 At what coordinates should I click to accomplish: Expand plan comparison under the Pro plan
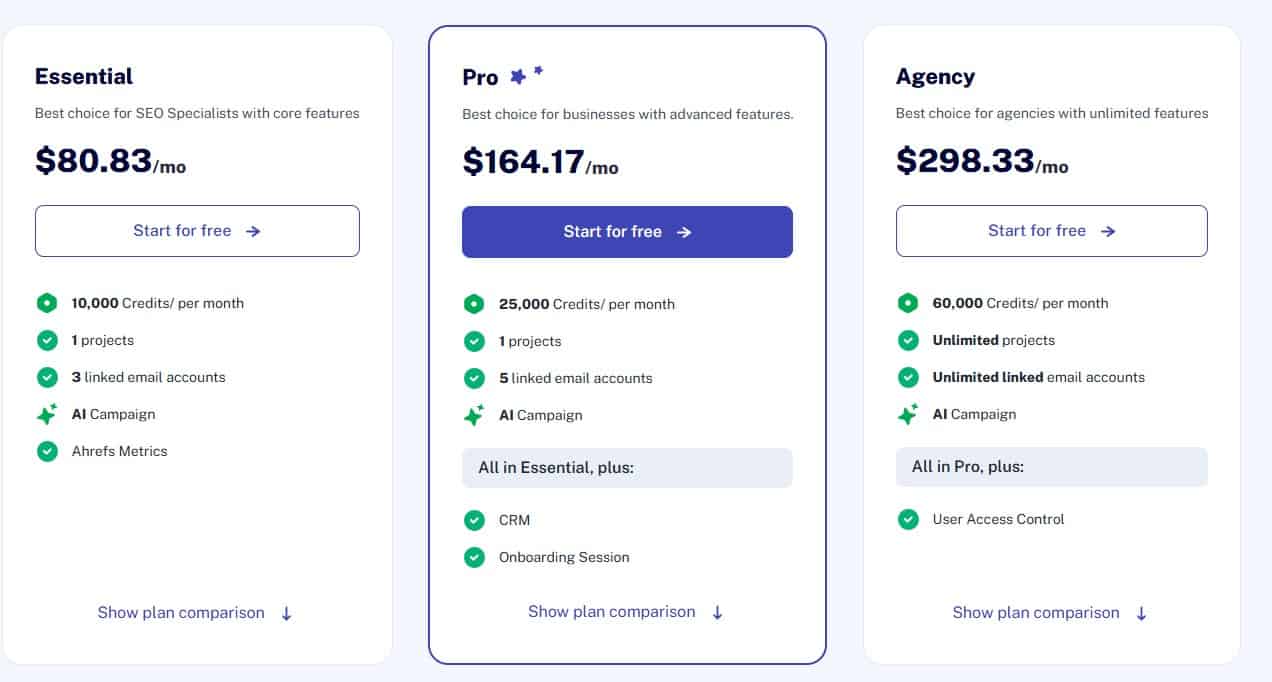pyautogui.click(x=626, y=612)
